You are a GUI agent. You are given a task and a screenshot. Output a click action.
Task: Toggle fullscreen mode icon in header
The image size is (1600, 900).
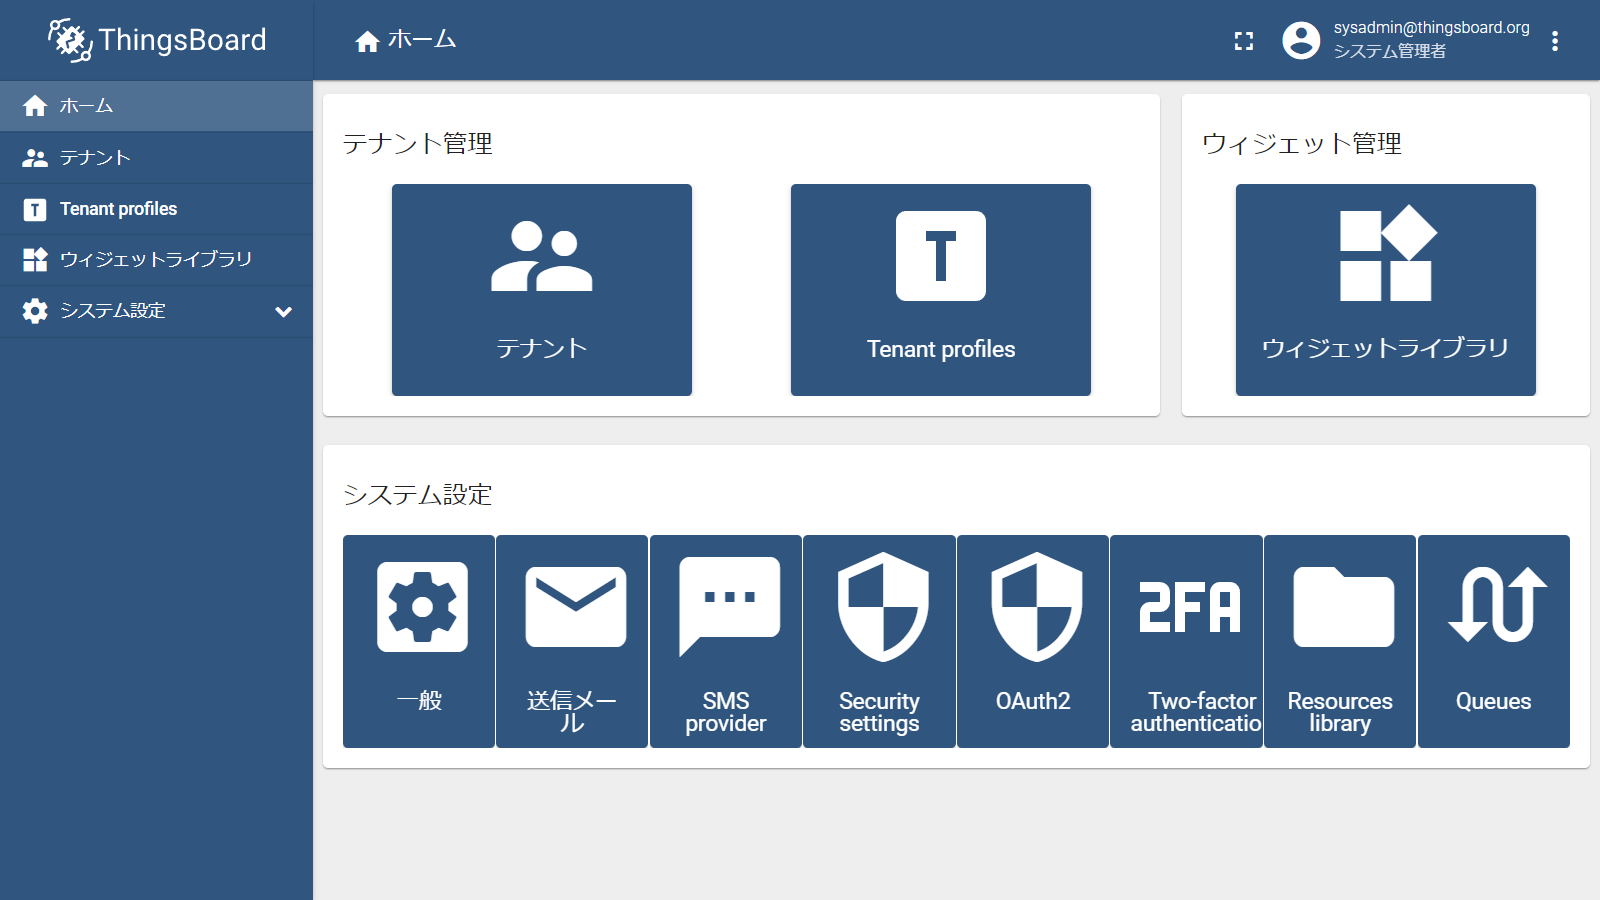[x=1243, y=41]
